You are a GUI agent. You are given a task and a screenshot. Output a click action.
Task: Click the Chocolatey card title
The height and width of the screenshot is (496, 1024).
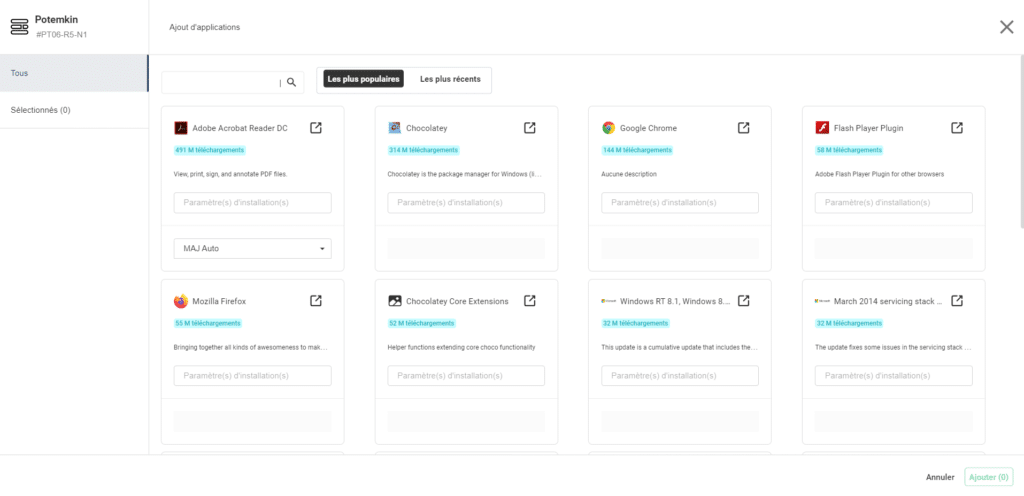point(426,128)
